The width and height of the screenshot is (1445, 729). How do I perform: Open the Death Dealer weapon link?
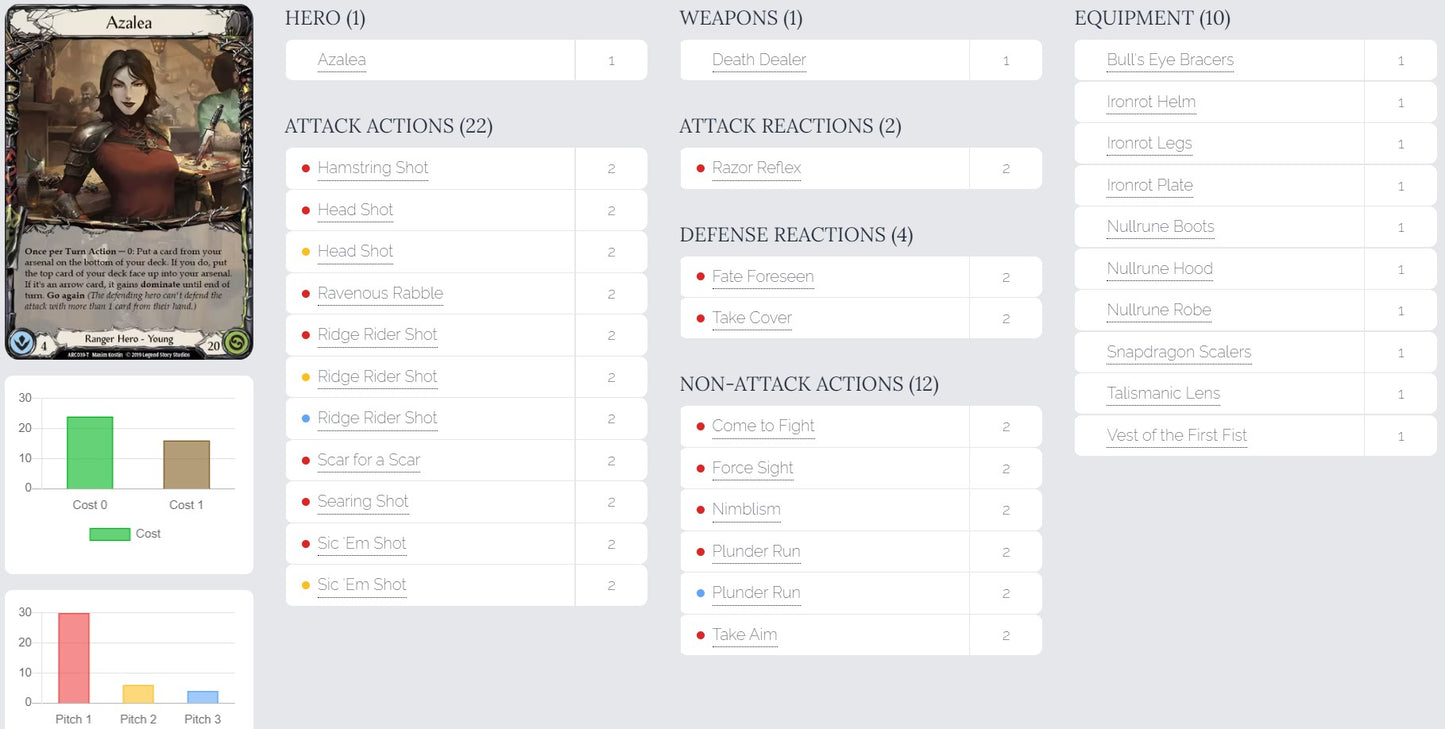tap(759, 60)
